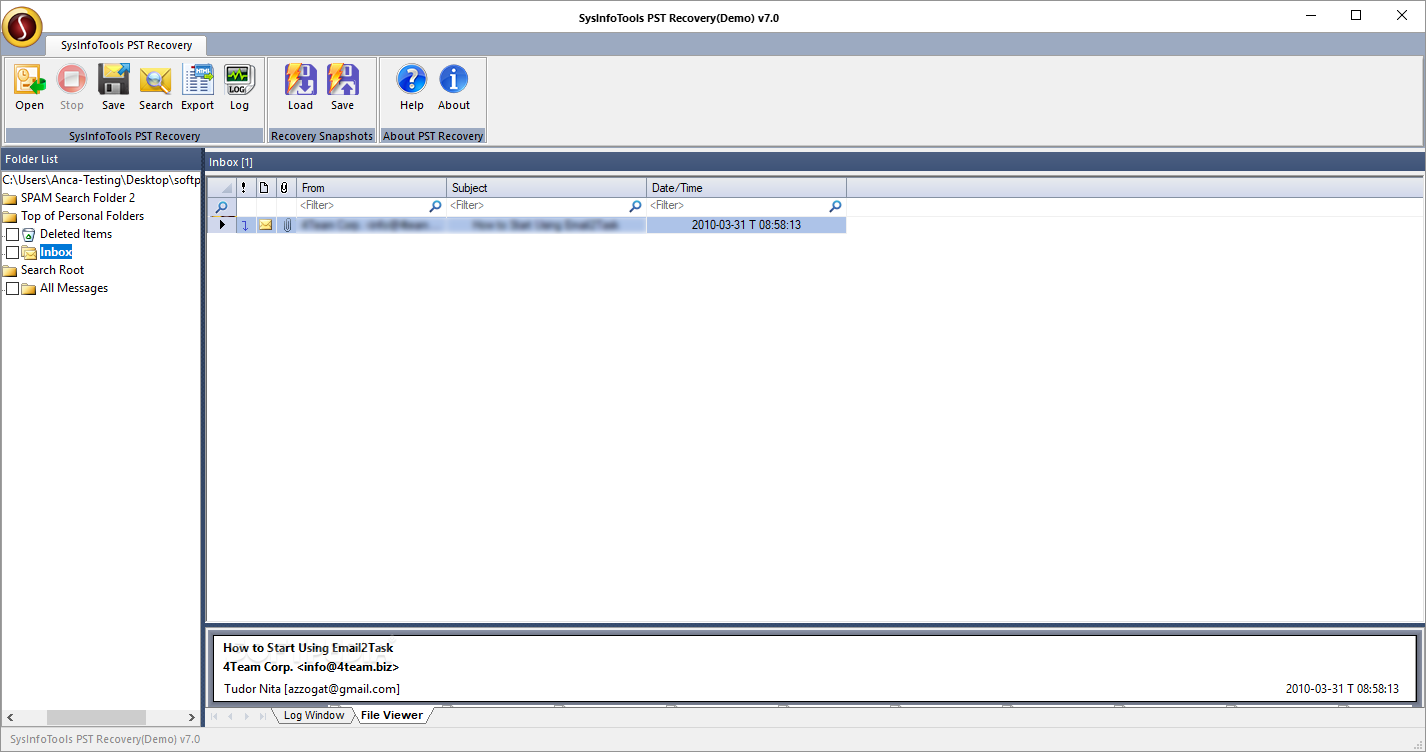This screenshot has height=752, width=1426.
Task: Click the Export toolbar icon
Action: [x=197, y=87]
